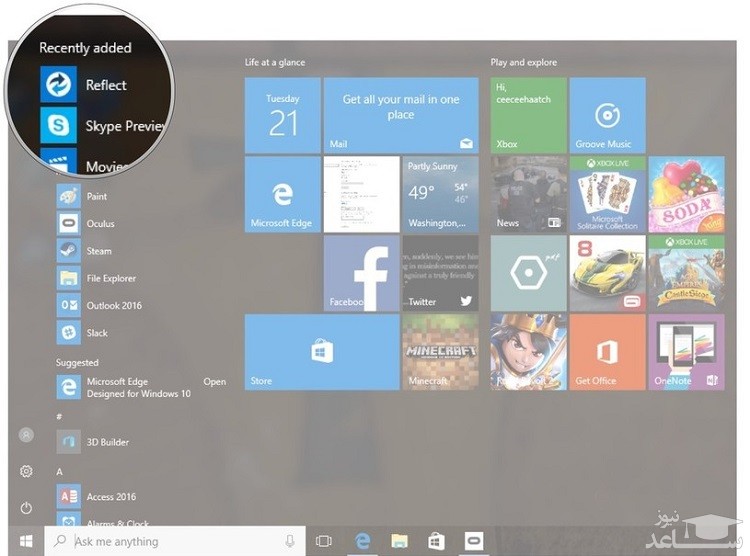
Task: Click the Microsoft Edge tile
Action: click(282, 194)
